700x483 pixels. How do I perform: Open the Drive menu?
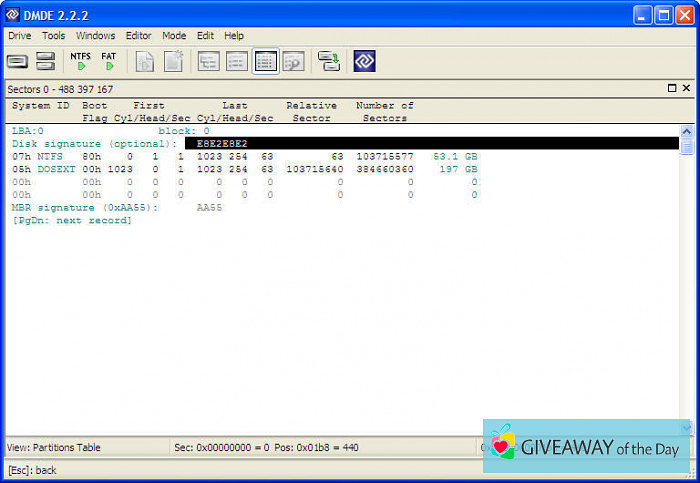[20, 35]
